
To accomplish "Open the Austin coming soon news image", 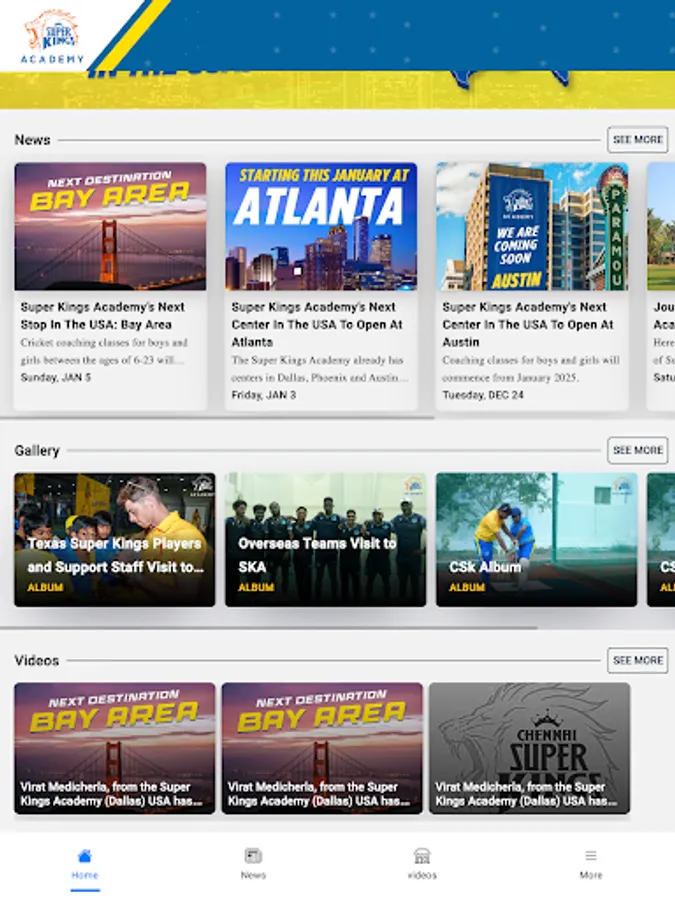I will (x=532, y=226).
